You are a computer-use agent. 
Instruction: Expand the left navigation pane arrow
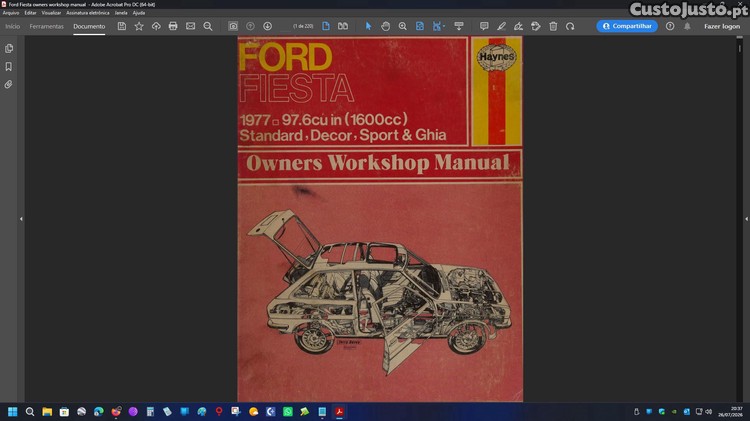pos(21,219)
